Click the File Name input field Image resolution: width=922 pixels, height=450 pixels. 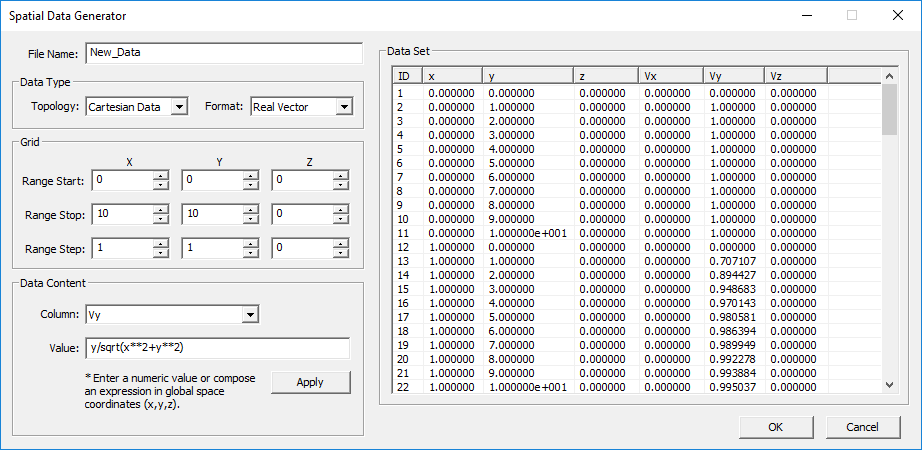pos(223,53)
